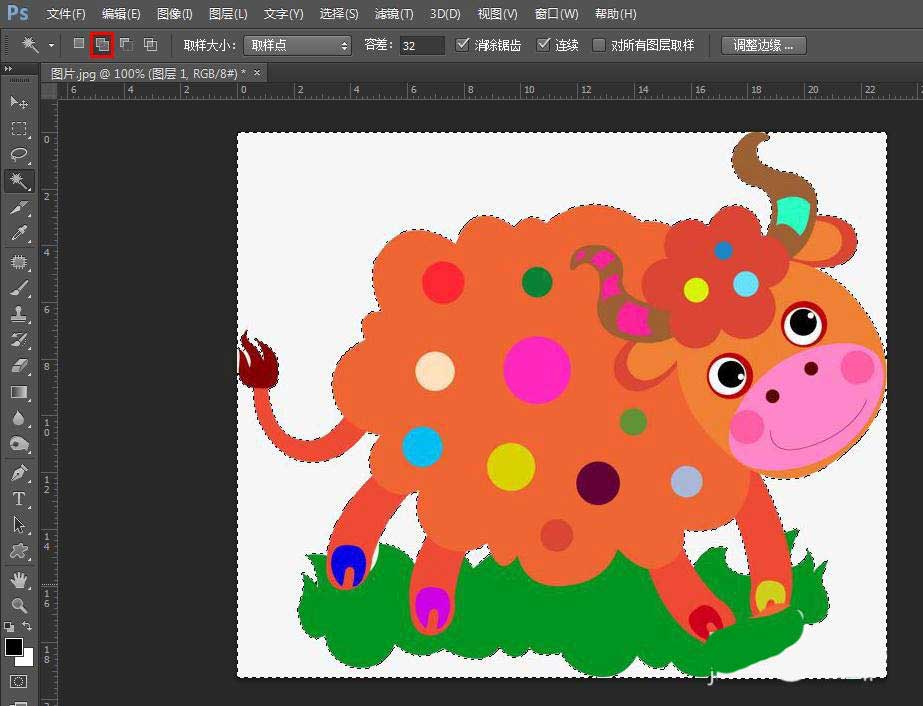Click the 容差 tolerance input field

point(421,45)
